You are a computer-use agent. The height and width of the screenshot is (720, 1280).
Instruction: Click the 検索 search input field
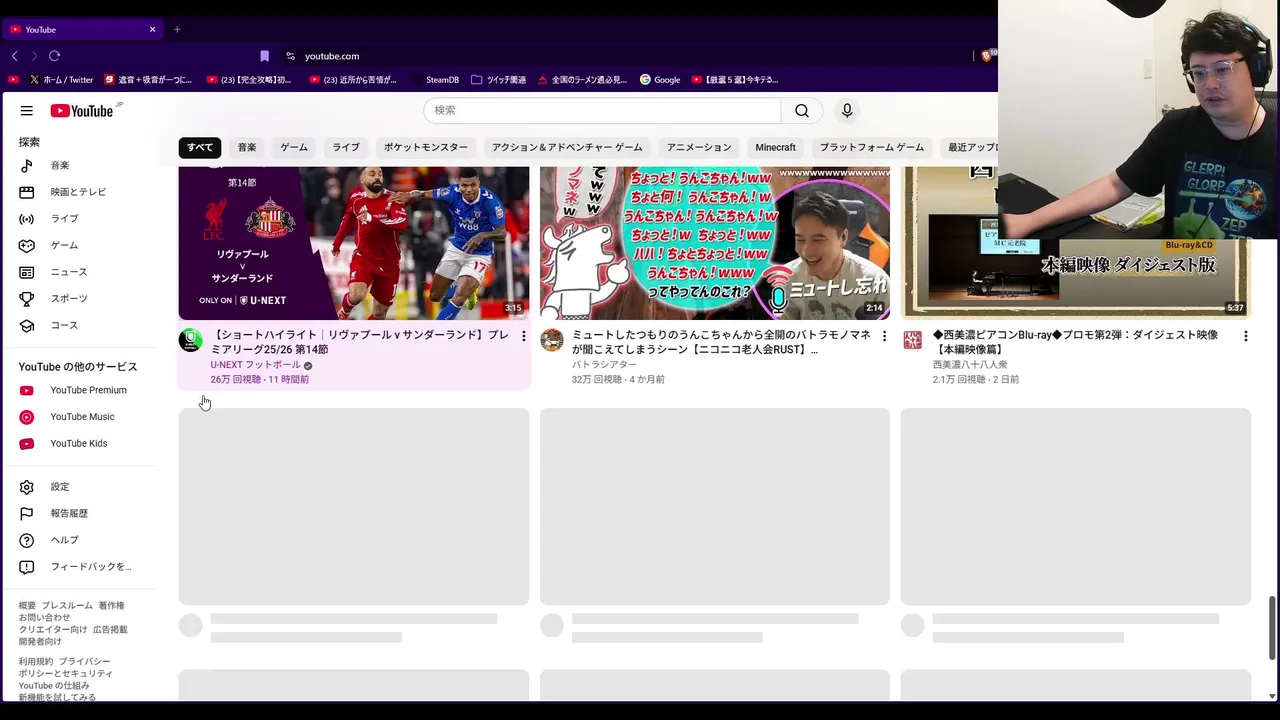tap(602, 111)
